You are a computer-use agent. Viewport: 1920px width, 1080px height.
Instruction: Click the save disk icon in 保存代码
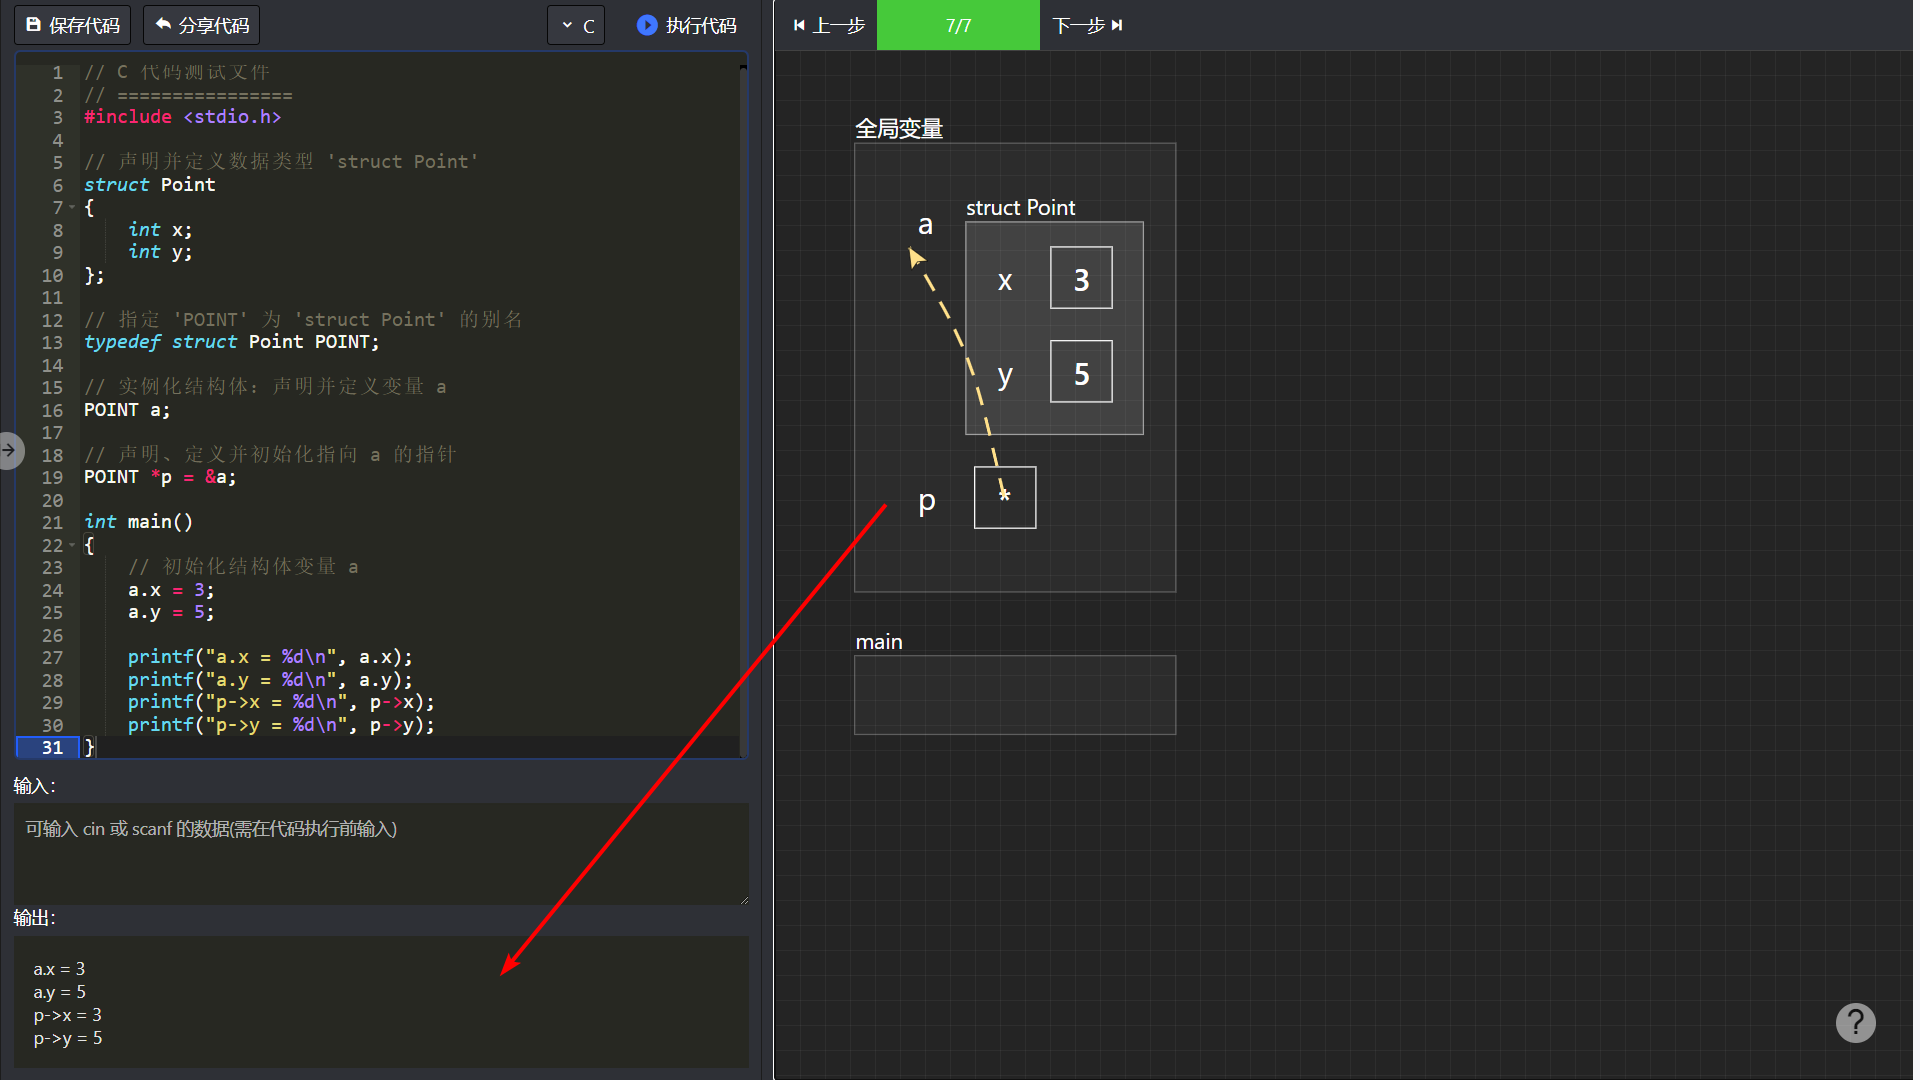(x=34, y=24)
